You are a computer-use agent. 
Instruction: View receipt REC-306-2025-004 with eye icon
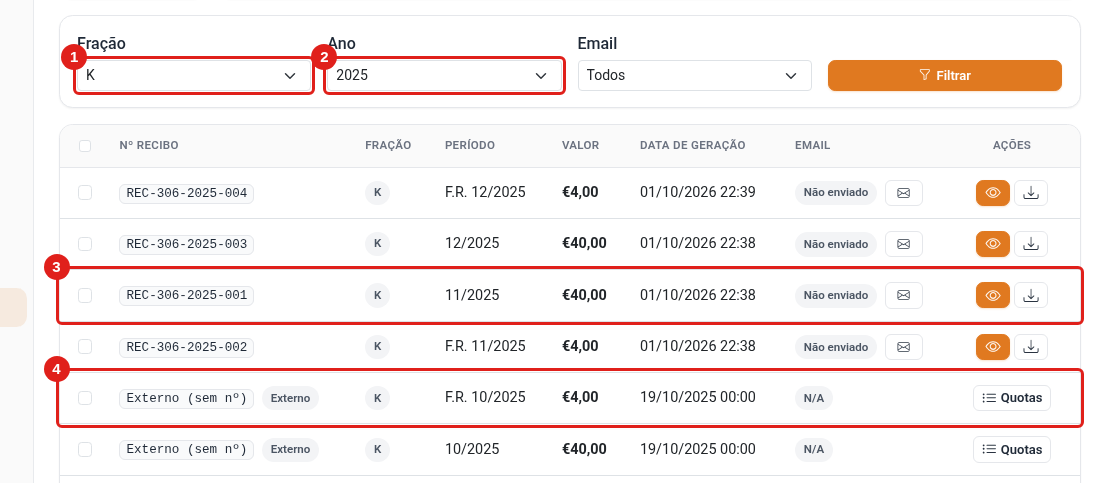coord(993,192)
